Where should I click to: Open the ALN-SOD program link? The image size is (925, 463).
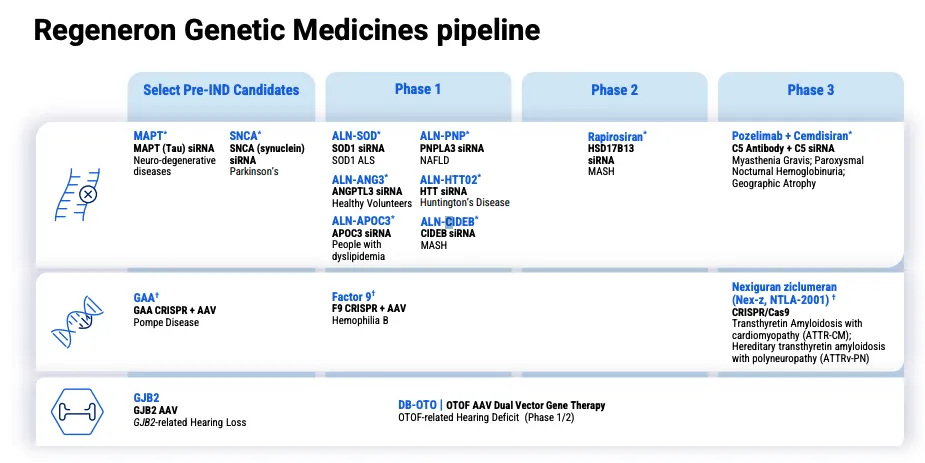click(x=355, y=135)
